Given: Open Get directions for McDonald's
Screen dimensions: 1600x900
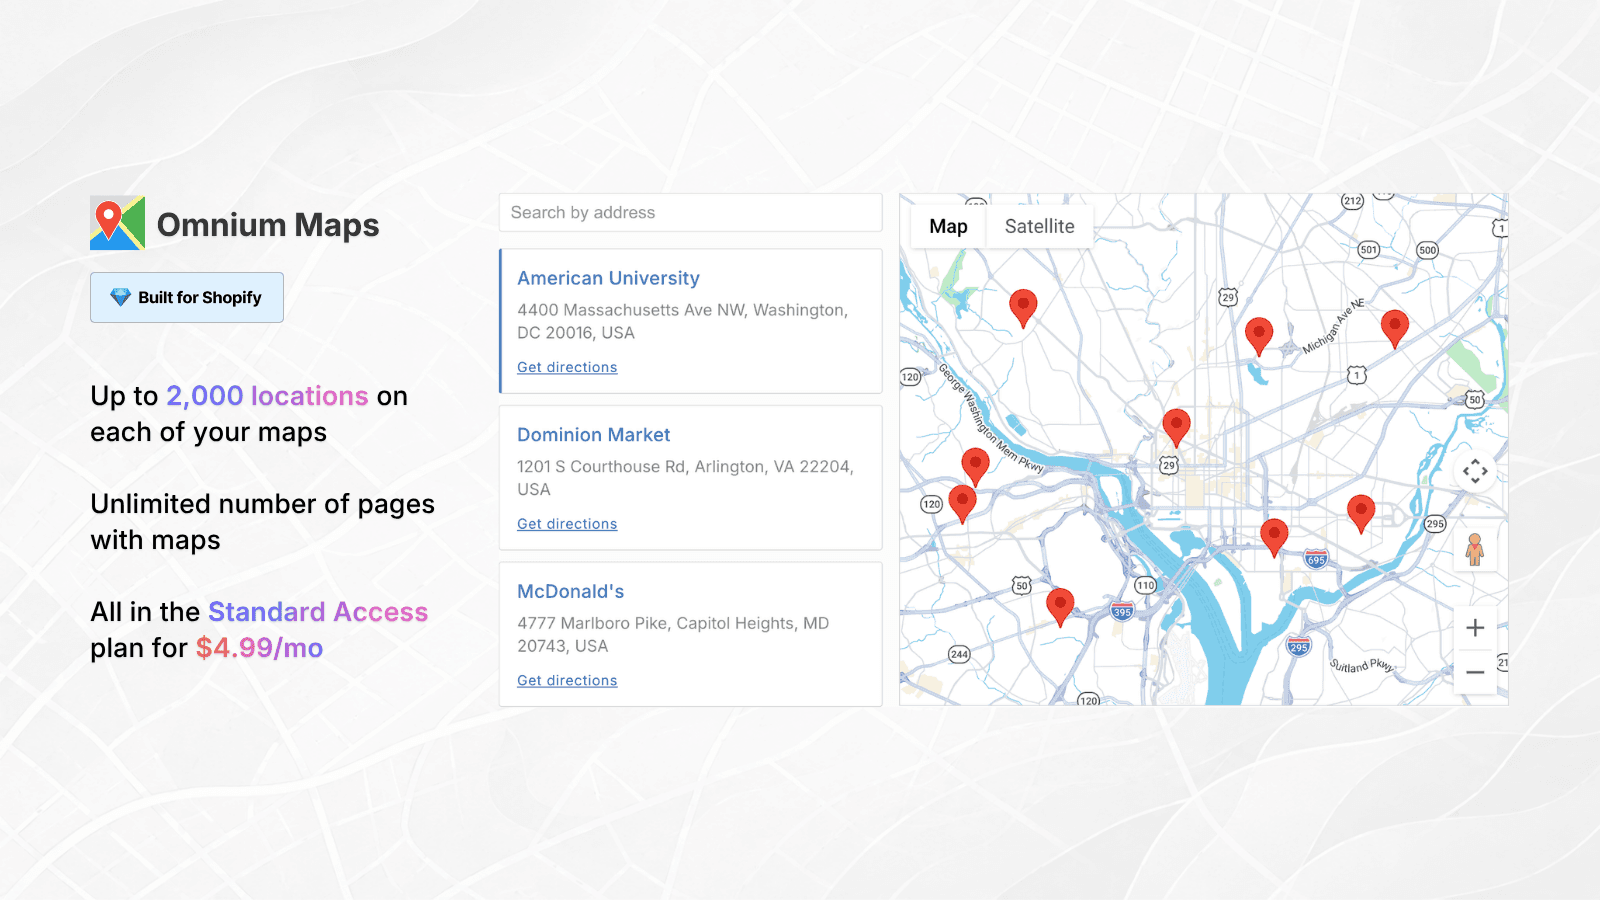Looking at the screenshot, I should [567, 680].
